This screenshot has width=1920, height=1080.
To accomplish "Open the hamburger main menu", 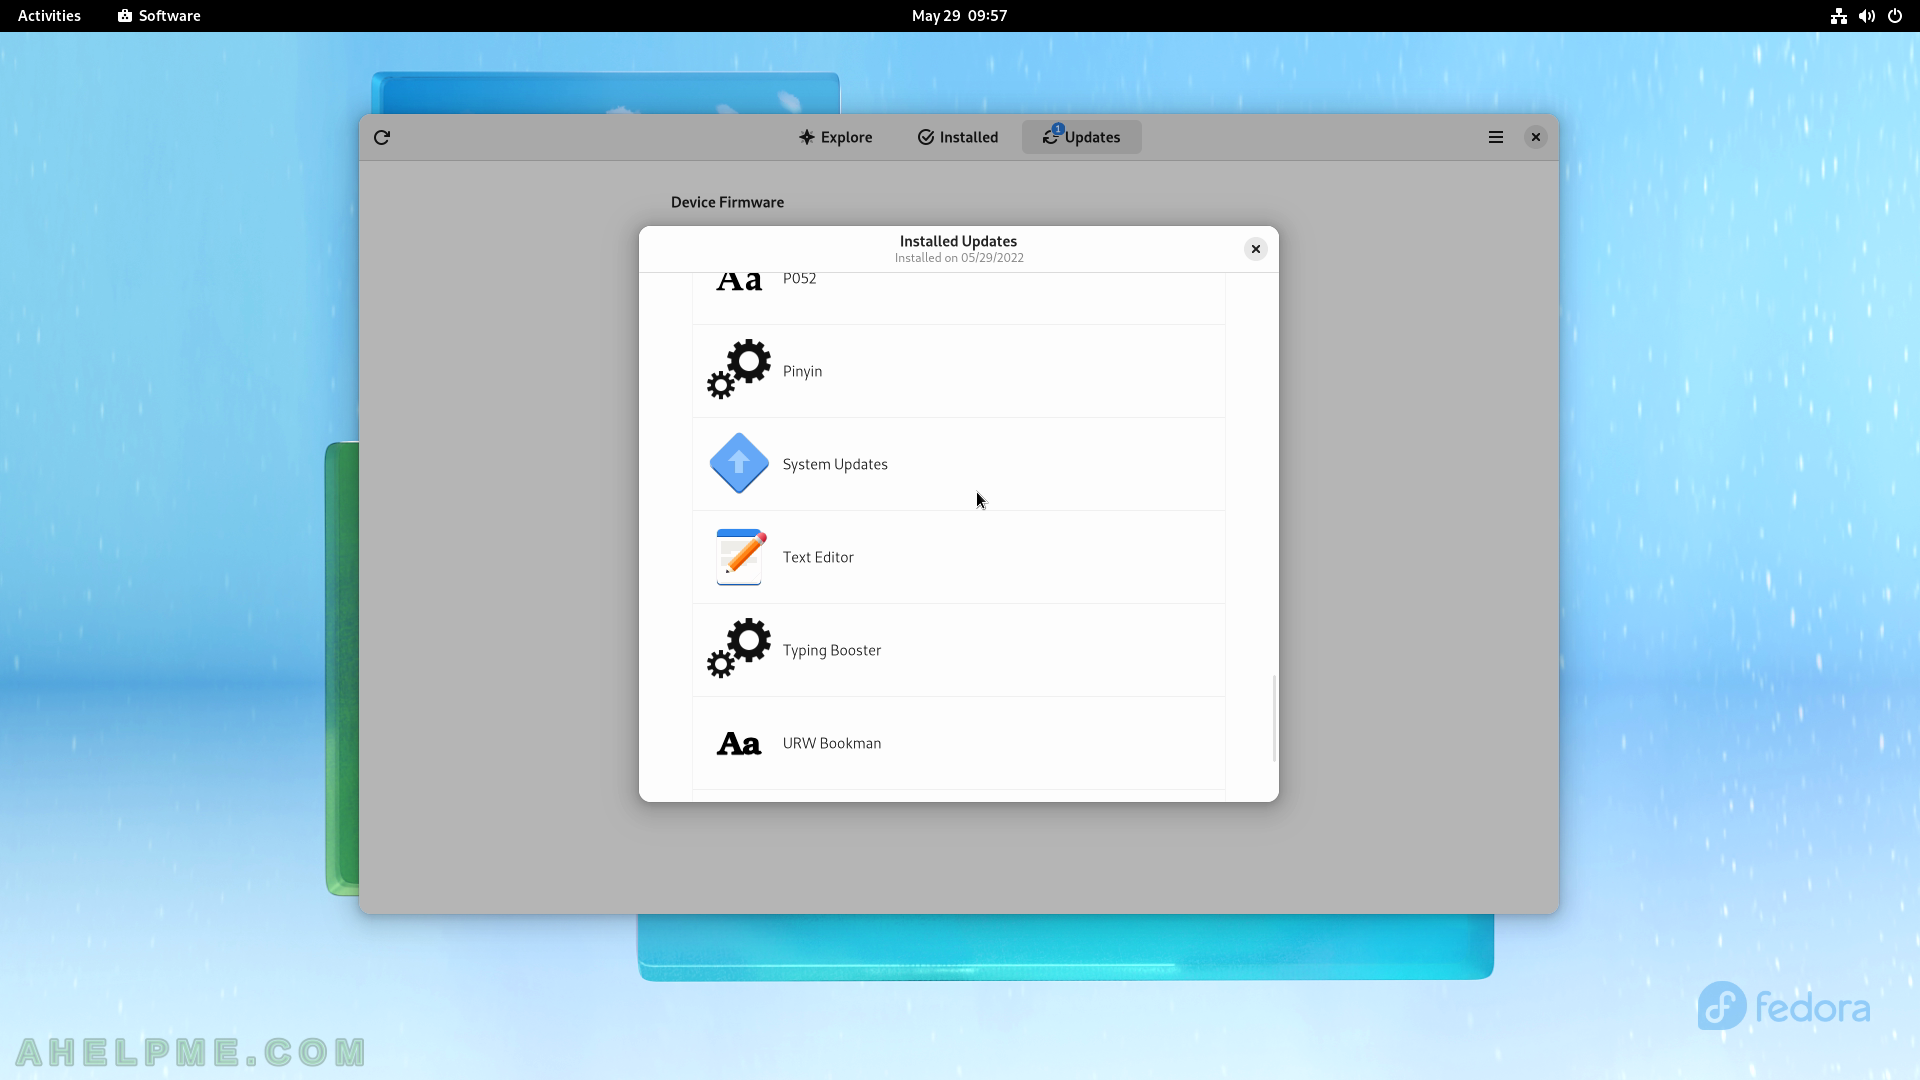I will click(1496, 137).
